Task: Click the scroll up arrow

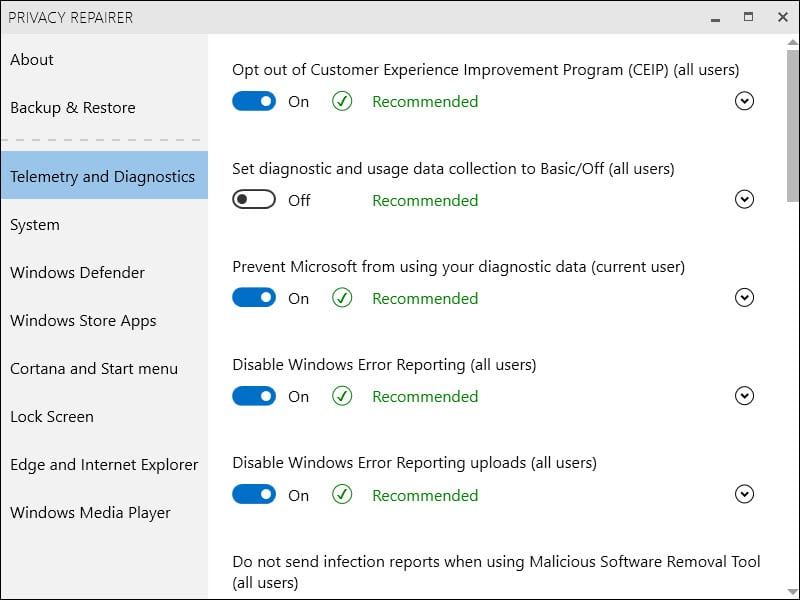Action: click(x=792, y=42)
